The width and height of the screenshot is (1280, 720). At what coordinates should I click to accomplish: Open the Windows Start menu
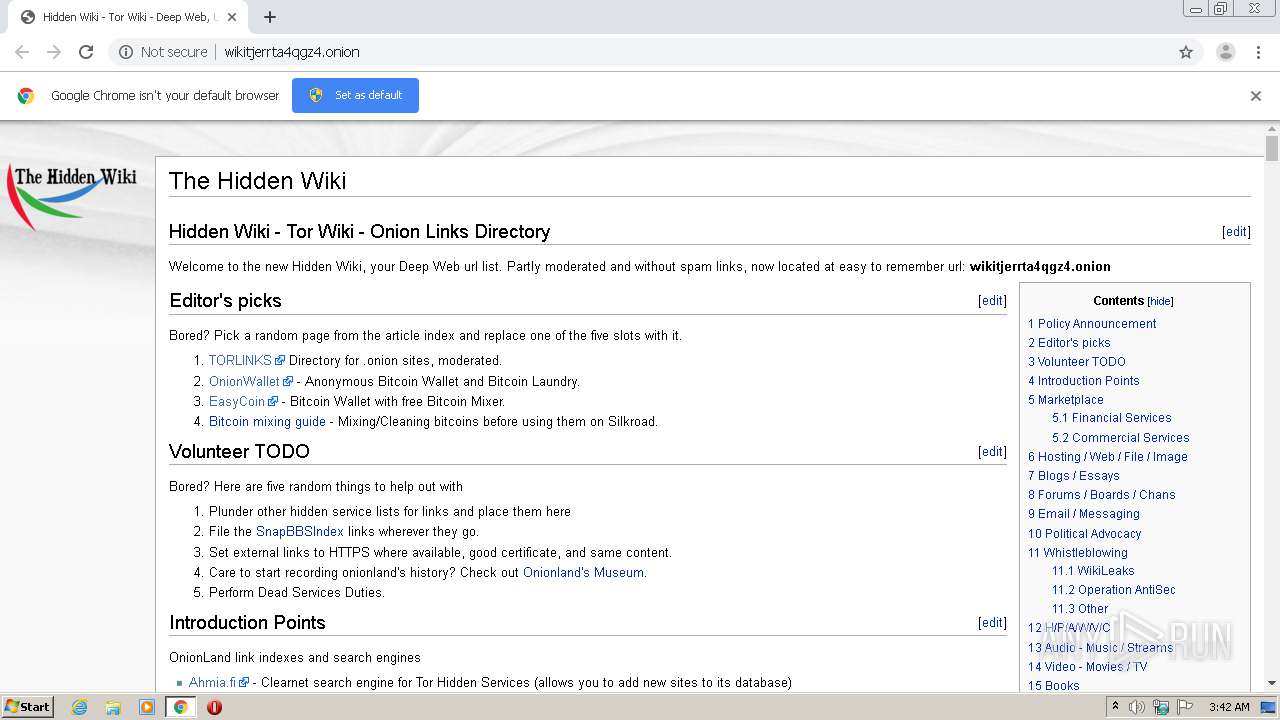[x=27, y=707]
